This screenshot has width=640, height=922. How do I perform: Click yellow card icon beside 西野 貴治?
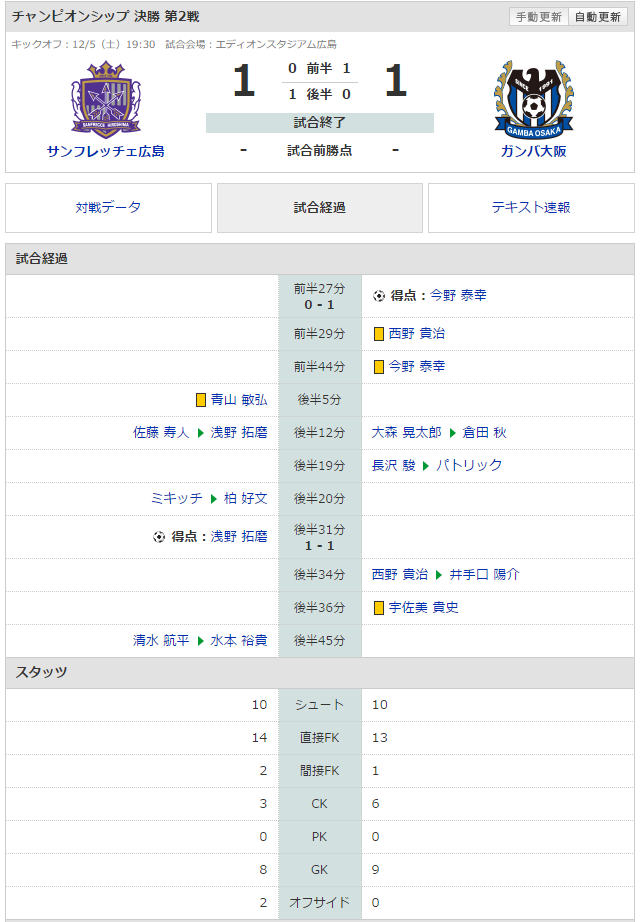379,334
